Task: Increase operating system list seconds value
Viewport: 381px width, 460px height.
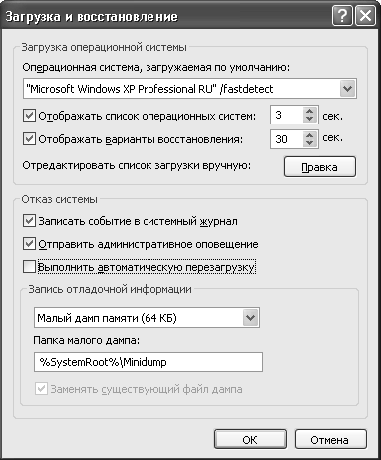Action: pyautogui.click(x=310, y=111)
